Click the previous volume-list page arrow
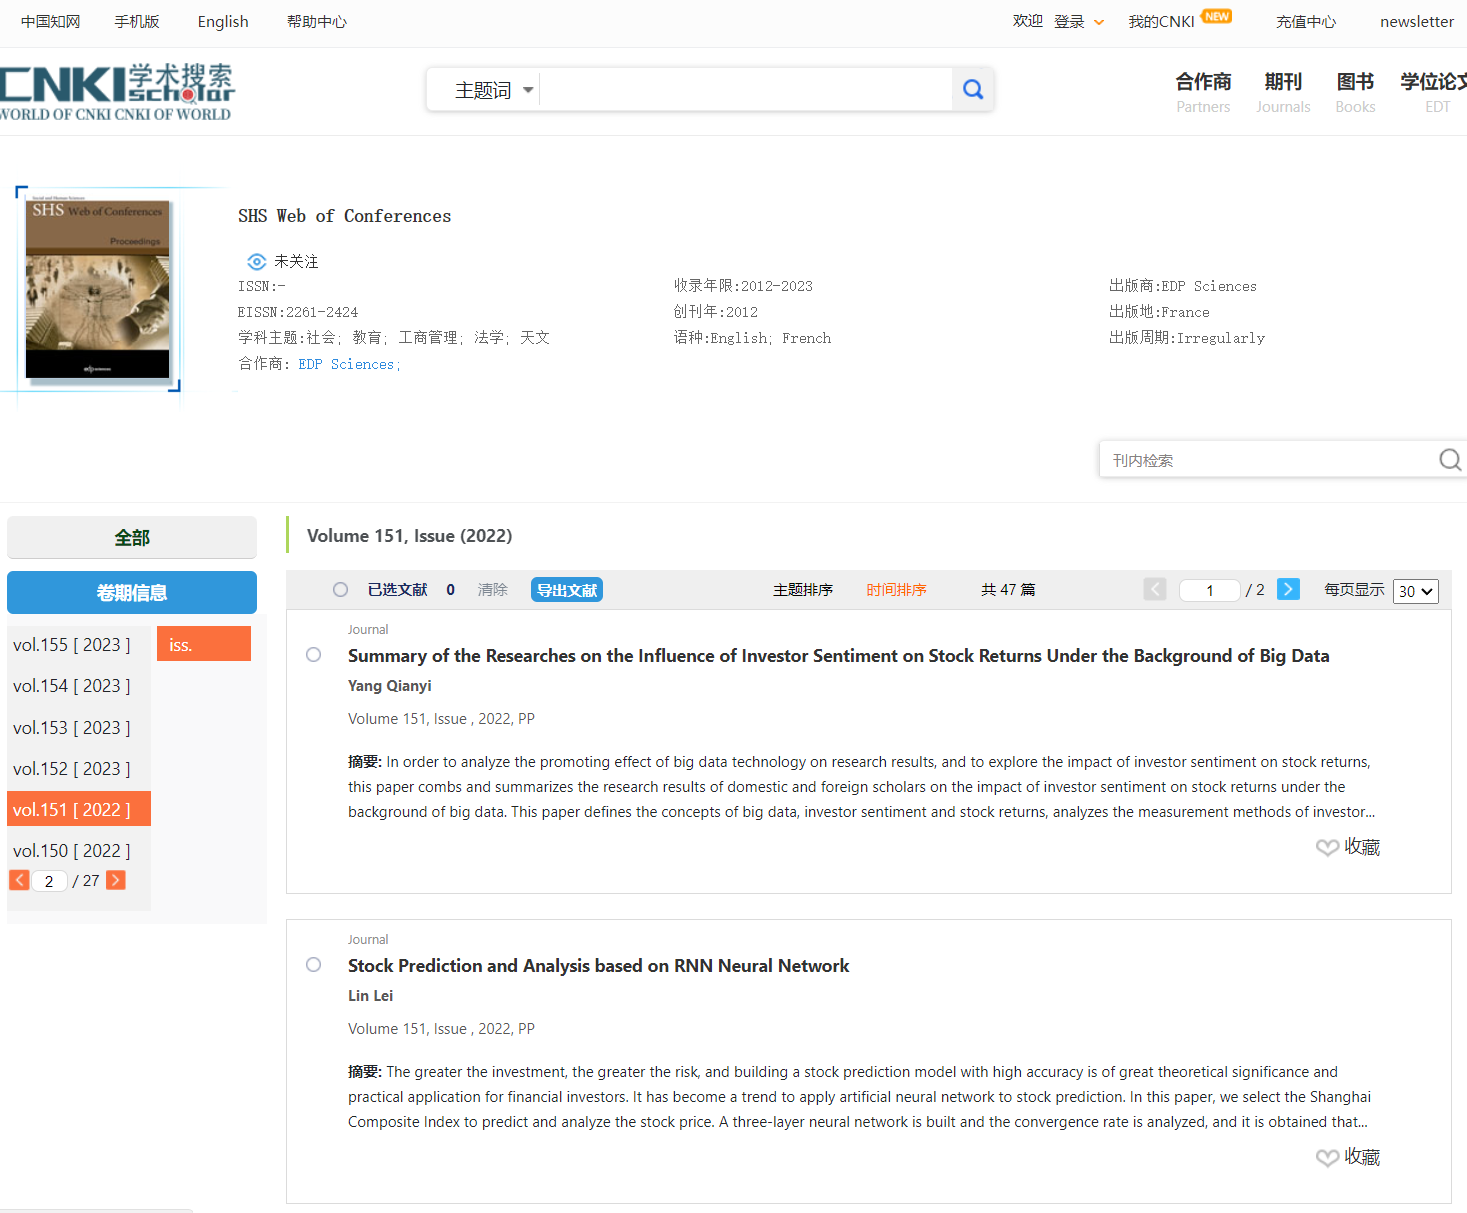Screen dimensions: 1467x1213 pos(19,880)
